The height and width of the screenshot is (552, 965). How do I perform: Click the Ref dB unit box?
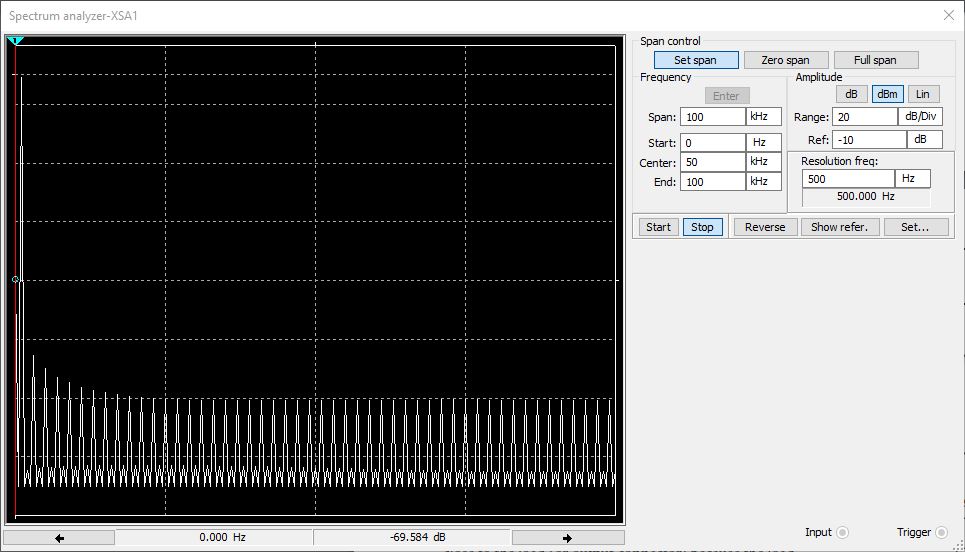tap(925, 140)
